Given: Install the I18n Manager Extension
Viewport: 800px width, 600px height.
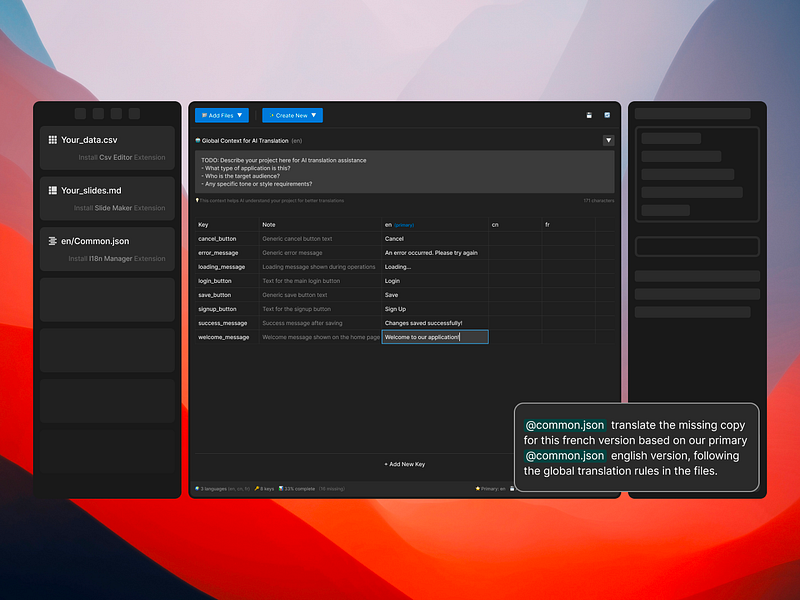Looking at the screenshot, I should pos(117,259).
